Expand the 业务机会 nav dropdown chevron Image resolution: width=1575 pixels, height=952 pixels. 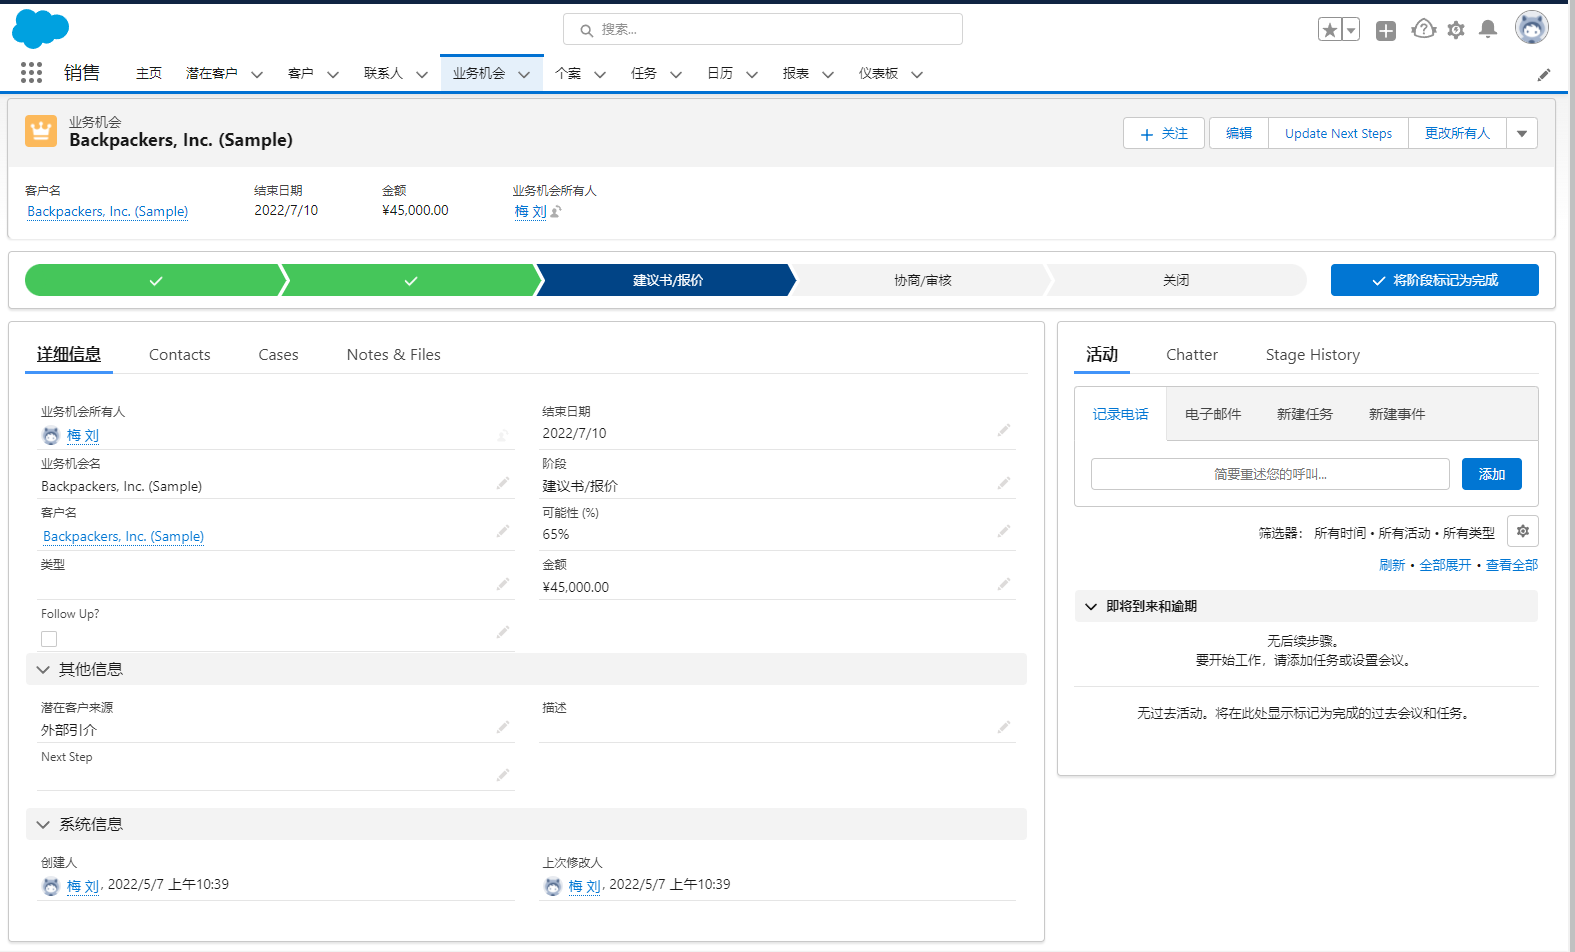(524, 74)
